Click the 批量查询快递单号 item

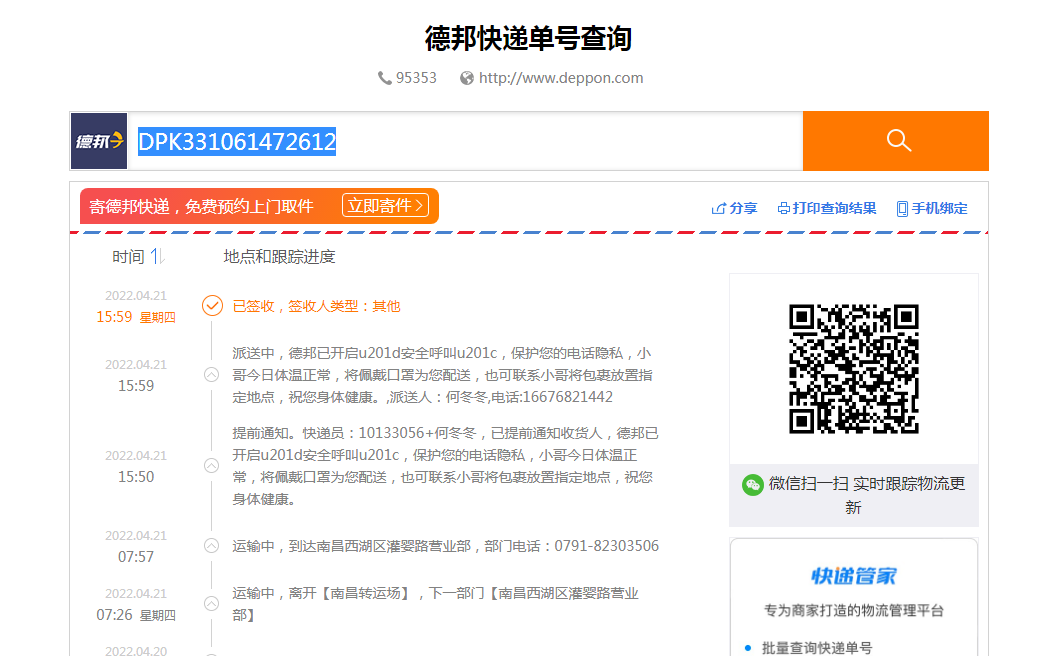pyautogui.click(x=817, y=648)
